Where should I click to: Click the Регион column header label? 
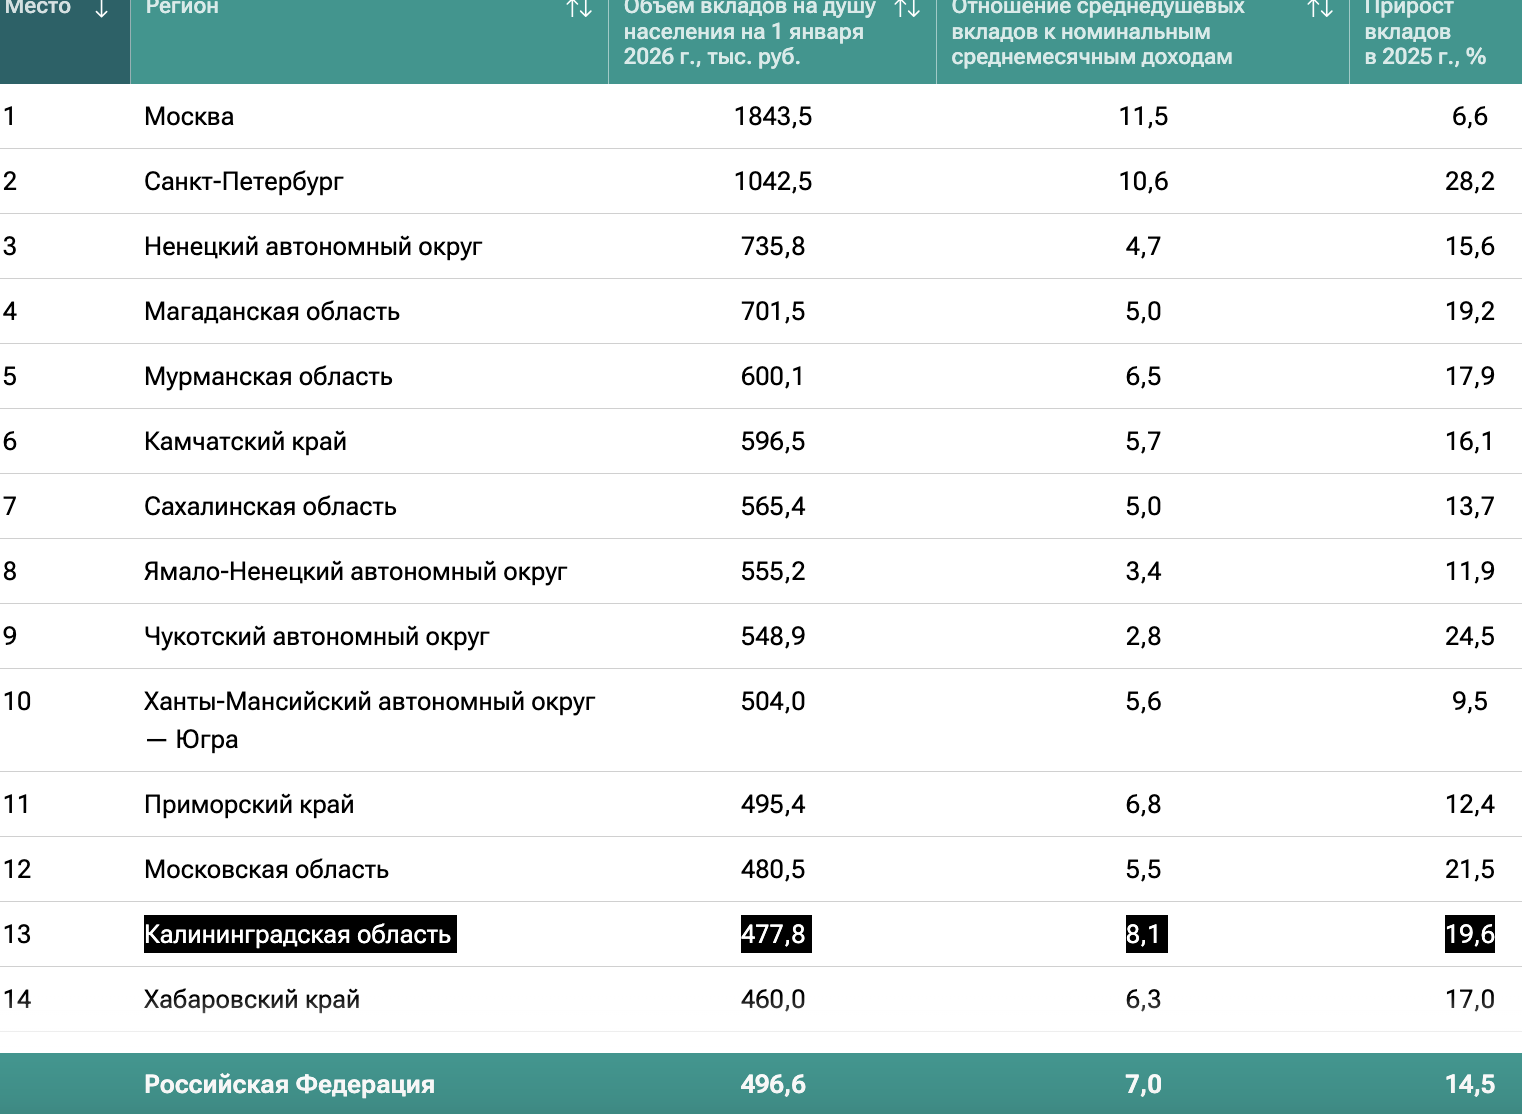pyautogui.click(x=182, y=8)
